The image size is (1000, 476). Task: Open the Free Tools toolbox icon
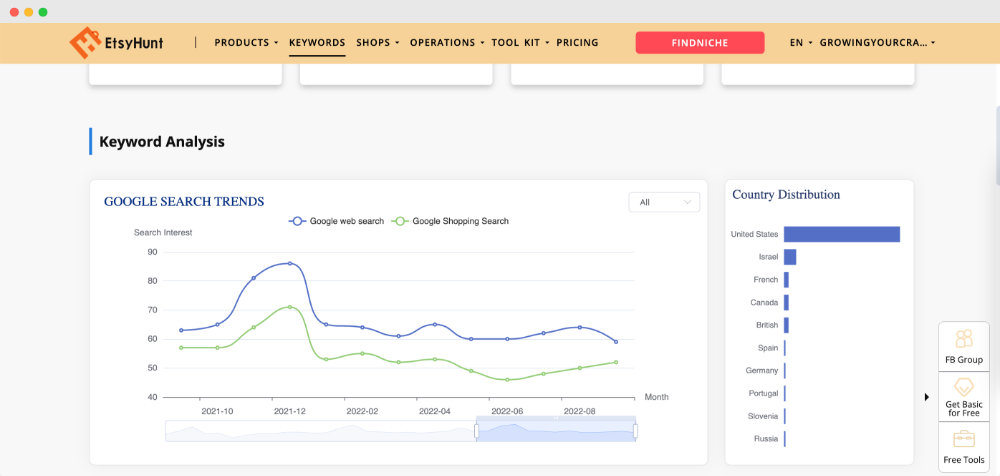pyautogui.click(x=964, y=439)
